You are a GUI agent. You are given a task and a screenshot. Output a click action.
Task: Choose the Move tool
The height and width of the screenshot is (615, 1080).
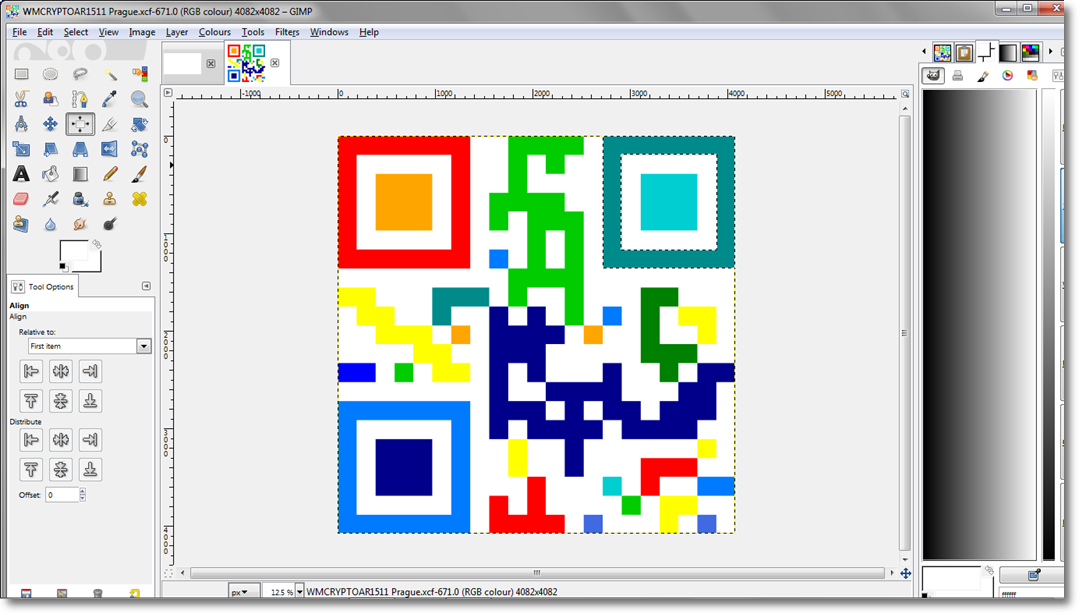pos(50,124)
